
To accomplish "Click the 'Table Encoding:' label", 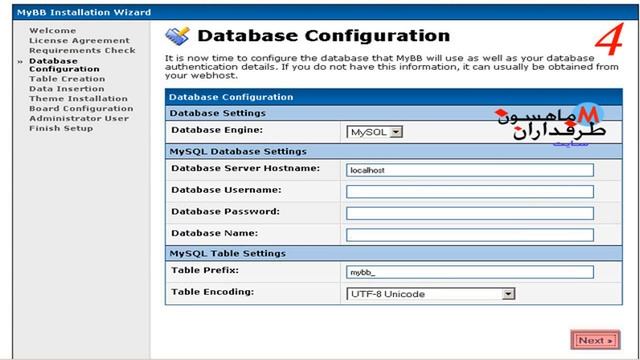I will [212, 292].
